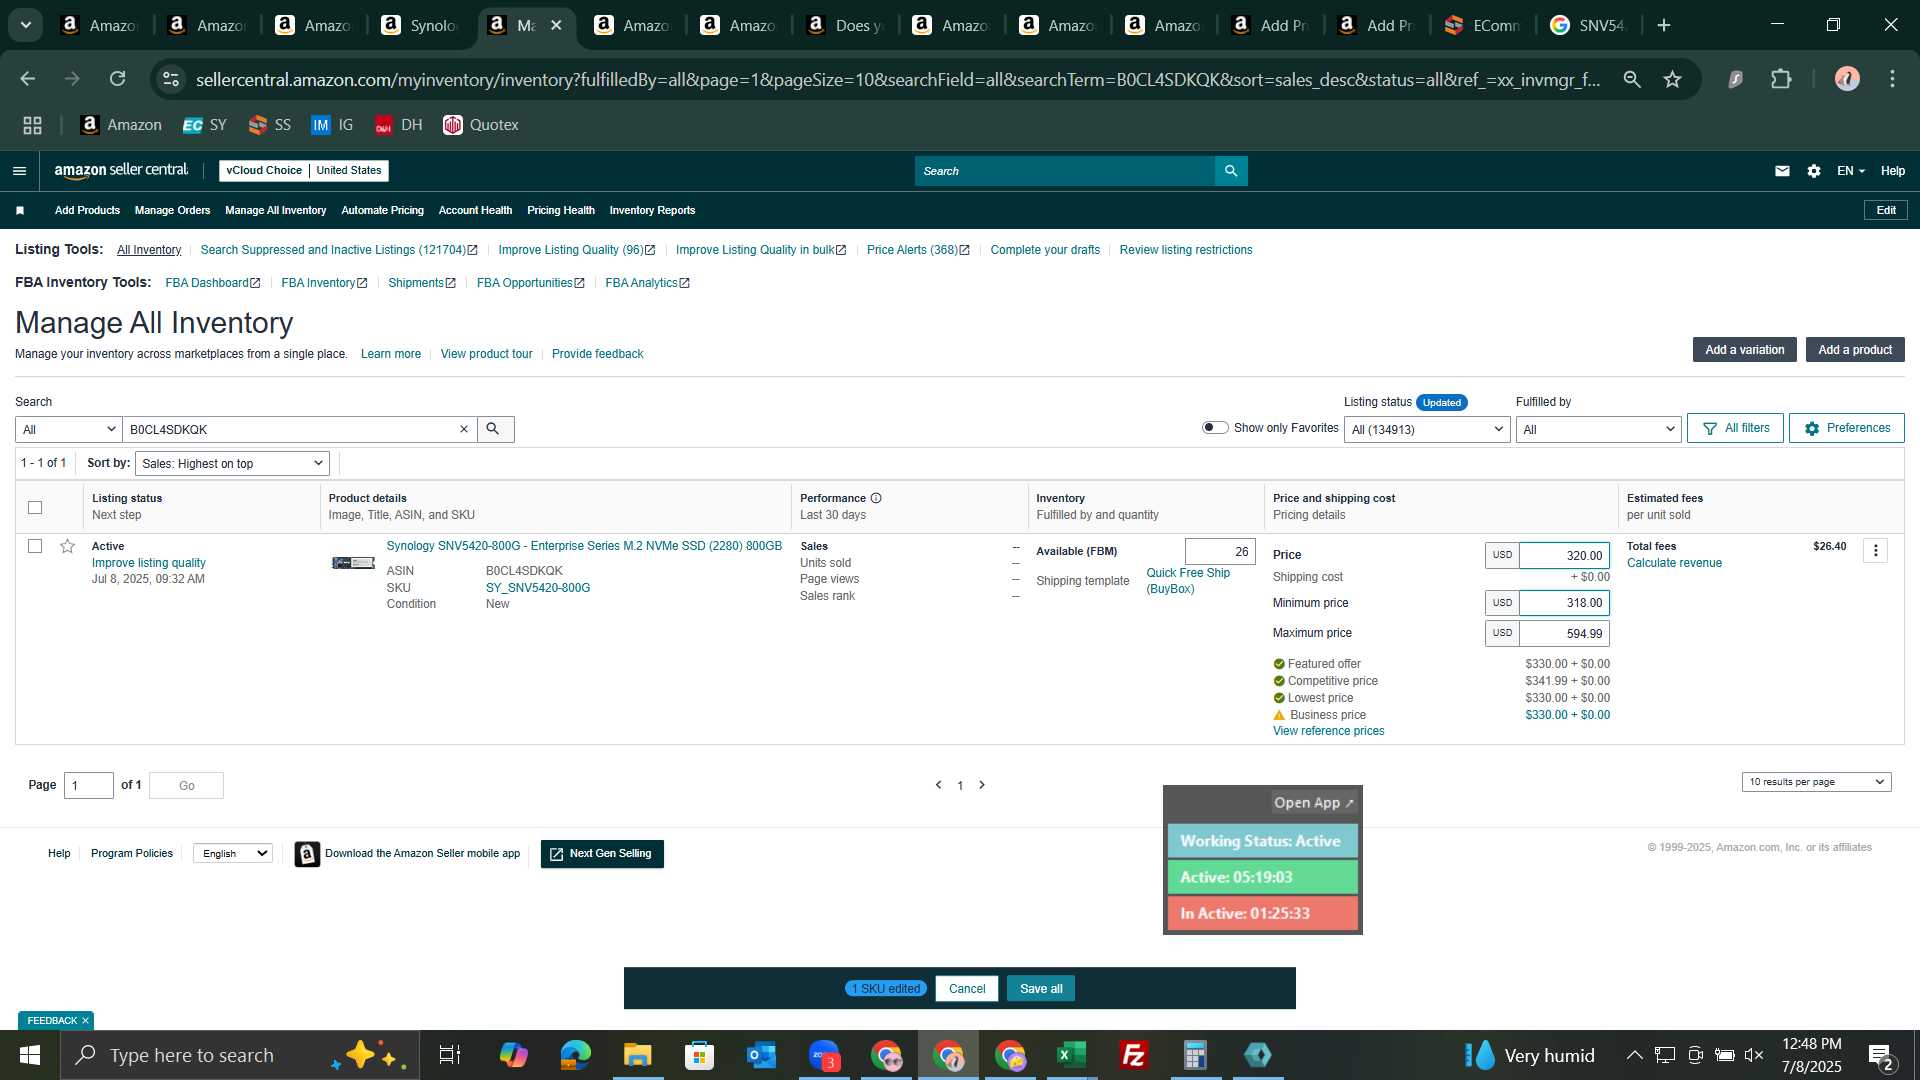Open the Calculator from the taskbar
The height and width of the screenshot is (1080, 1920).
[1195, 1055]
